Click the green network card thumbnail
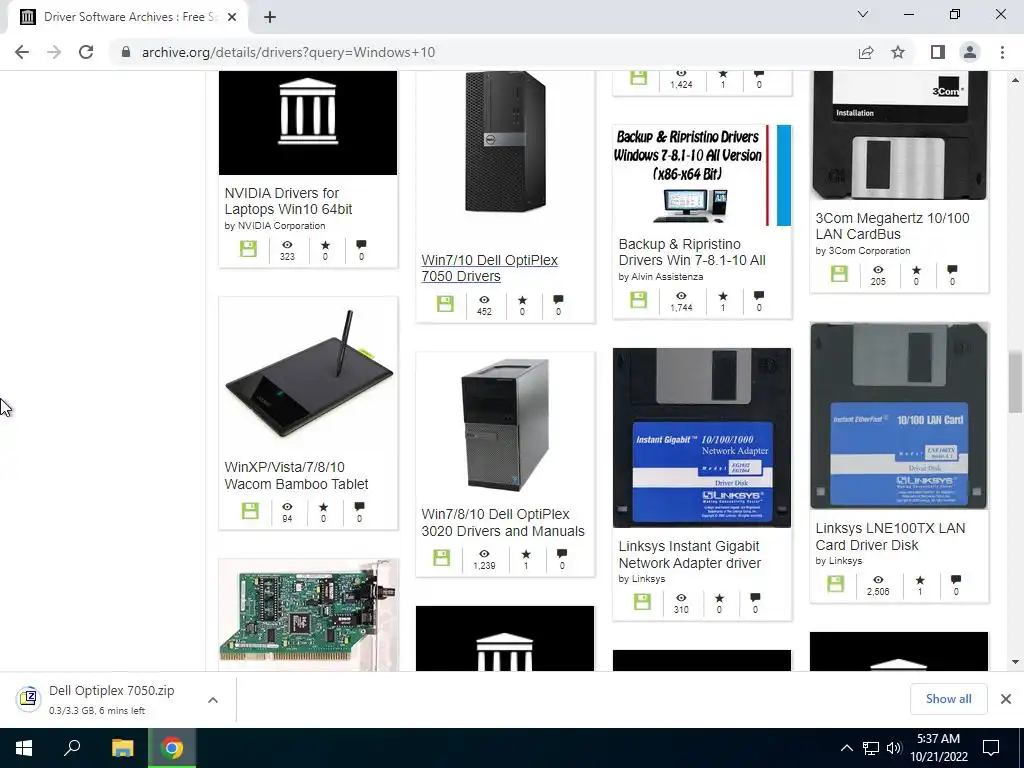This screenshot has width=1024, height=768. point(308,615)
